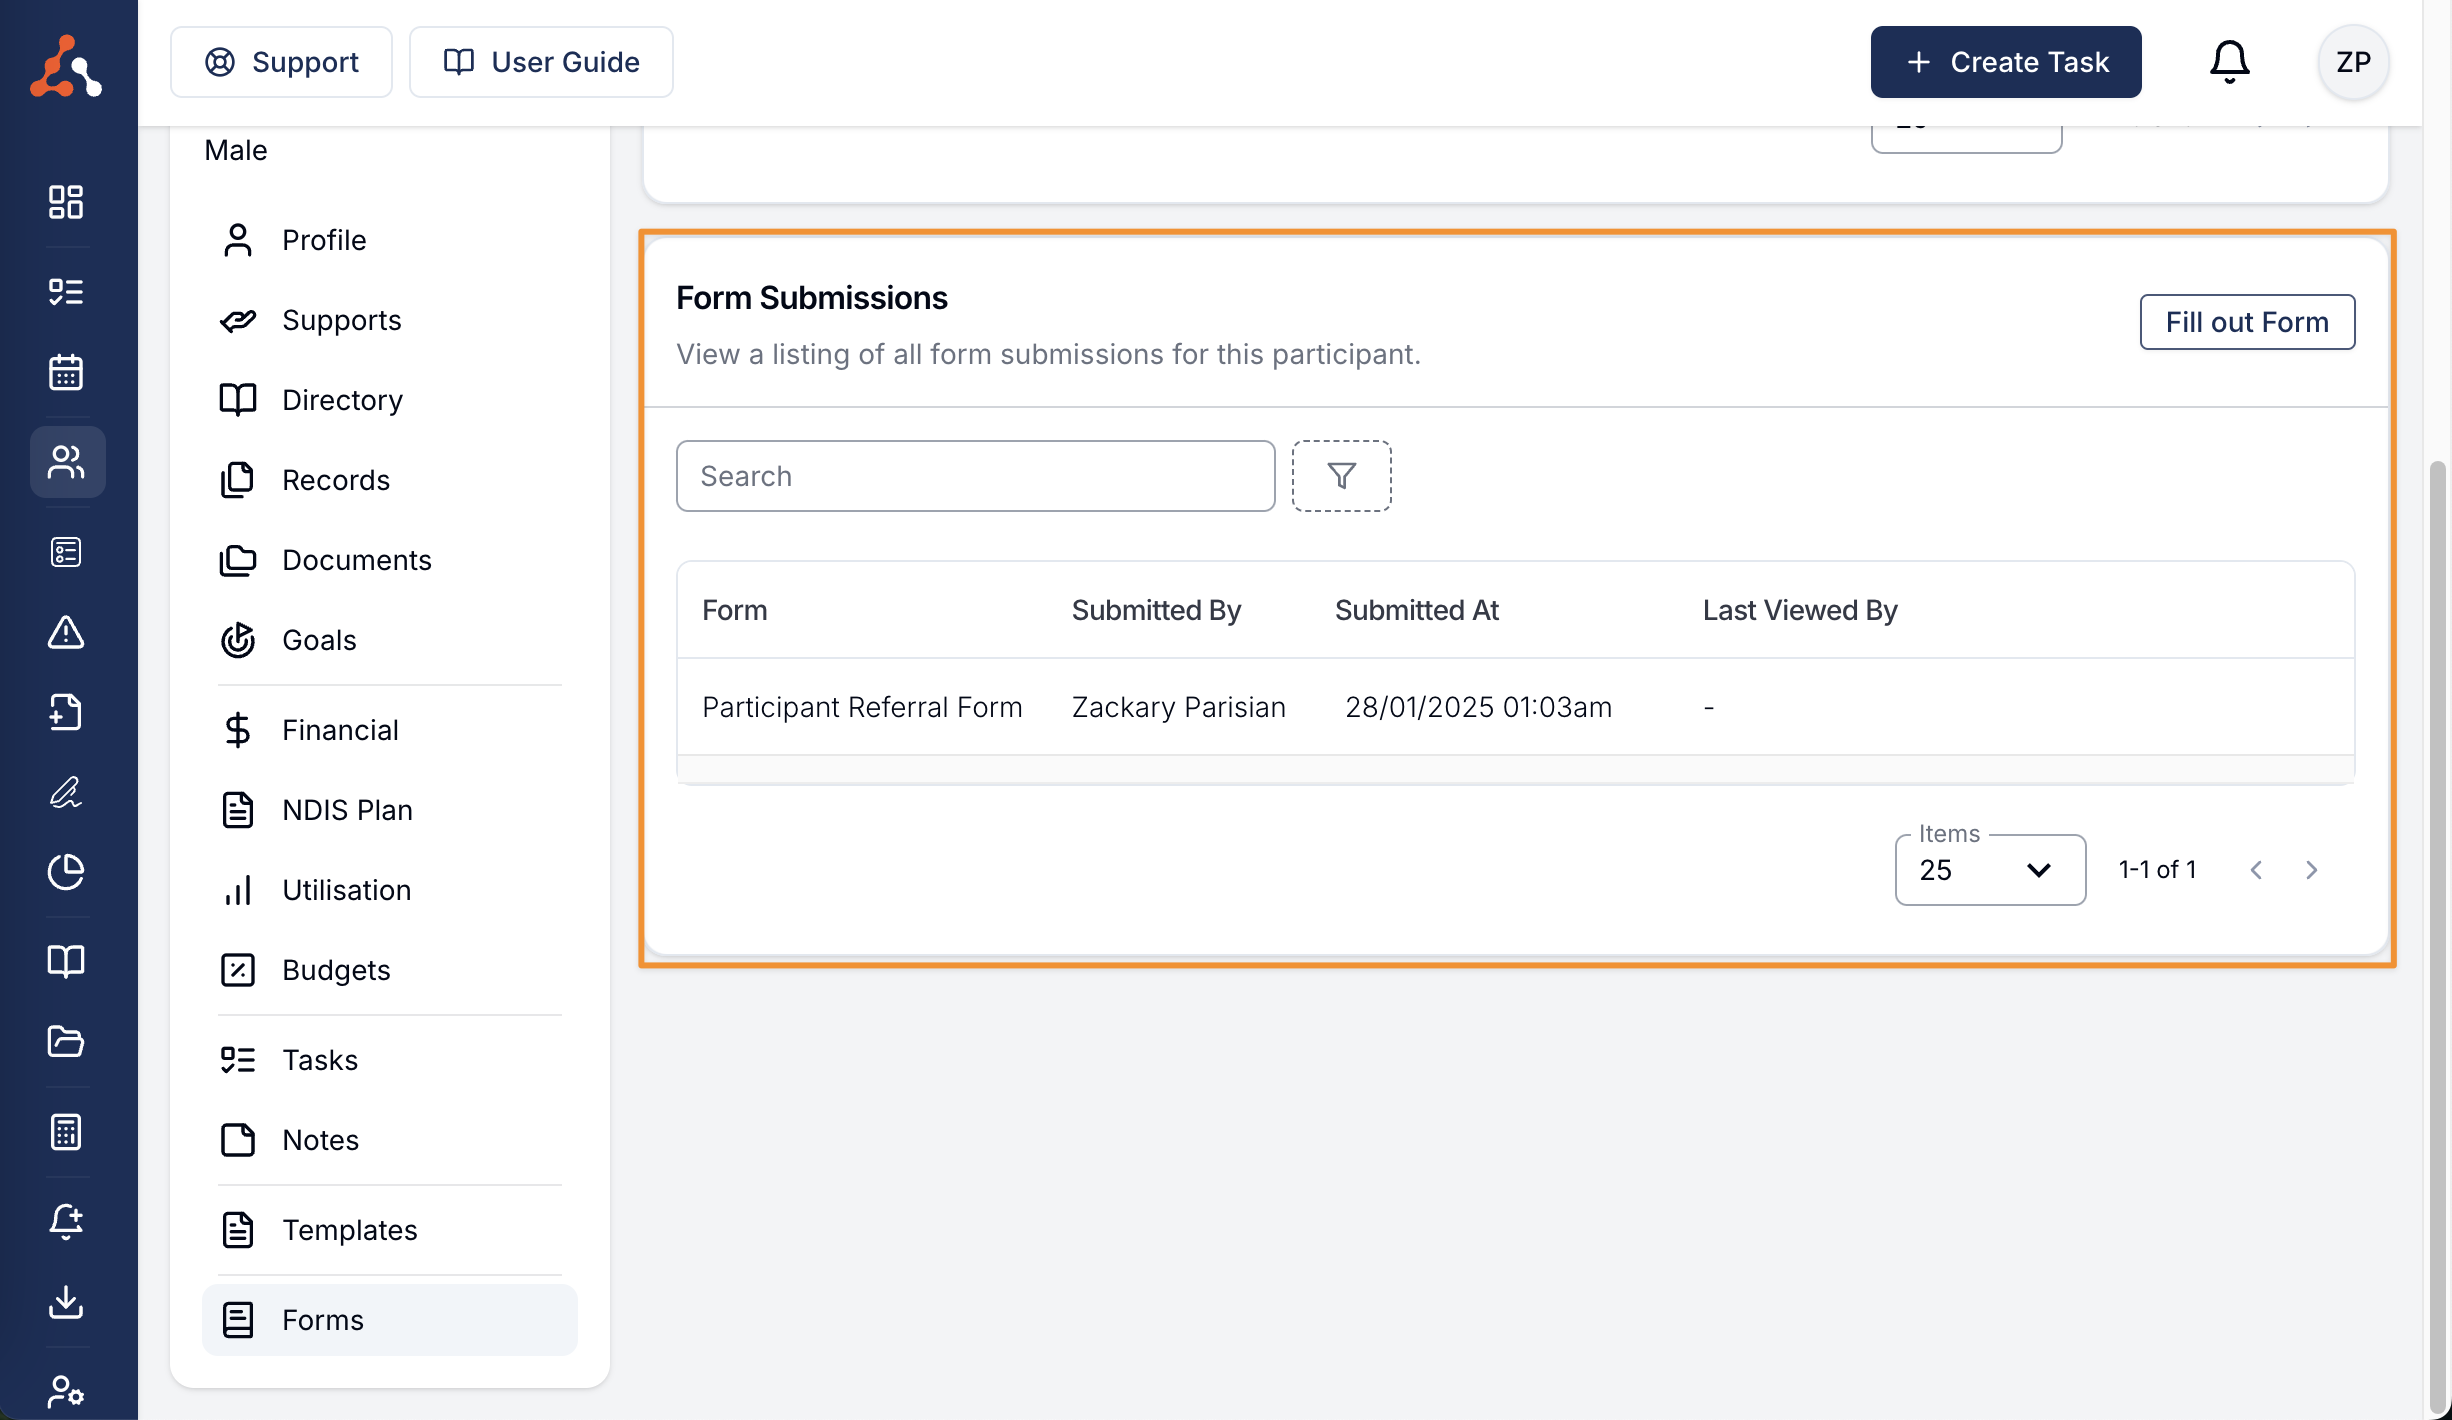Open calendar icon in left sidebar
The width and height of the screenshot is (2452, 1420).
(66, 372)
